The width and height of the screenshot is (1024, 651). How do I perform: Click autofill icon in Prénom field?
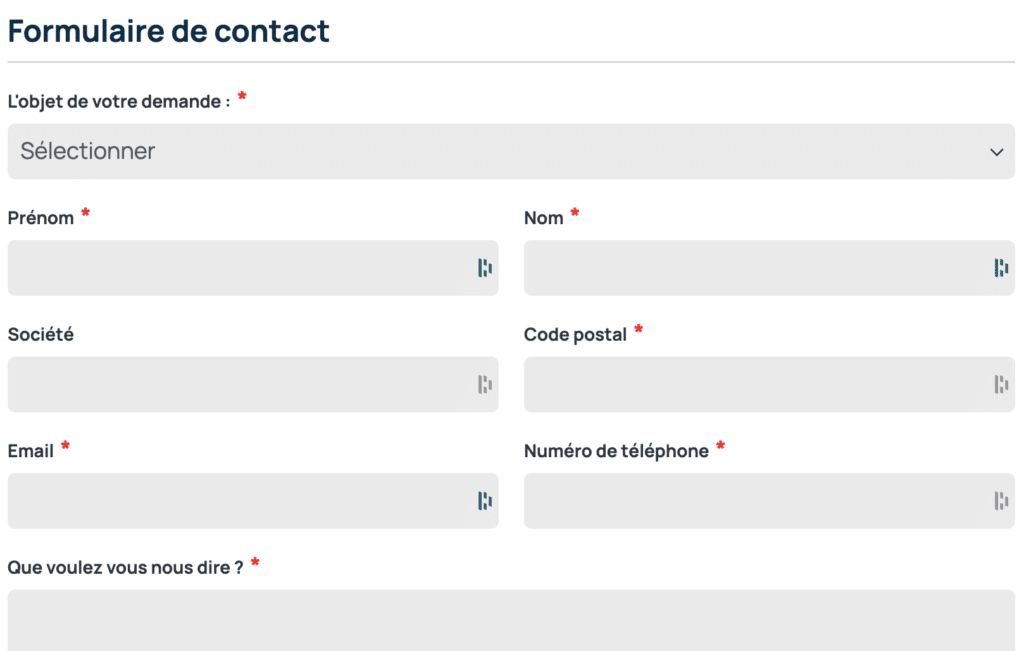(485, 268)
